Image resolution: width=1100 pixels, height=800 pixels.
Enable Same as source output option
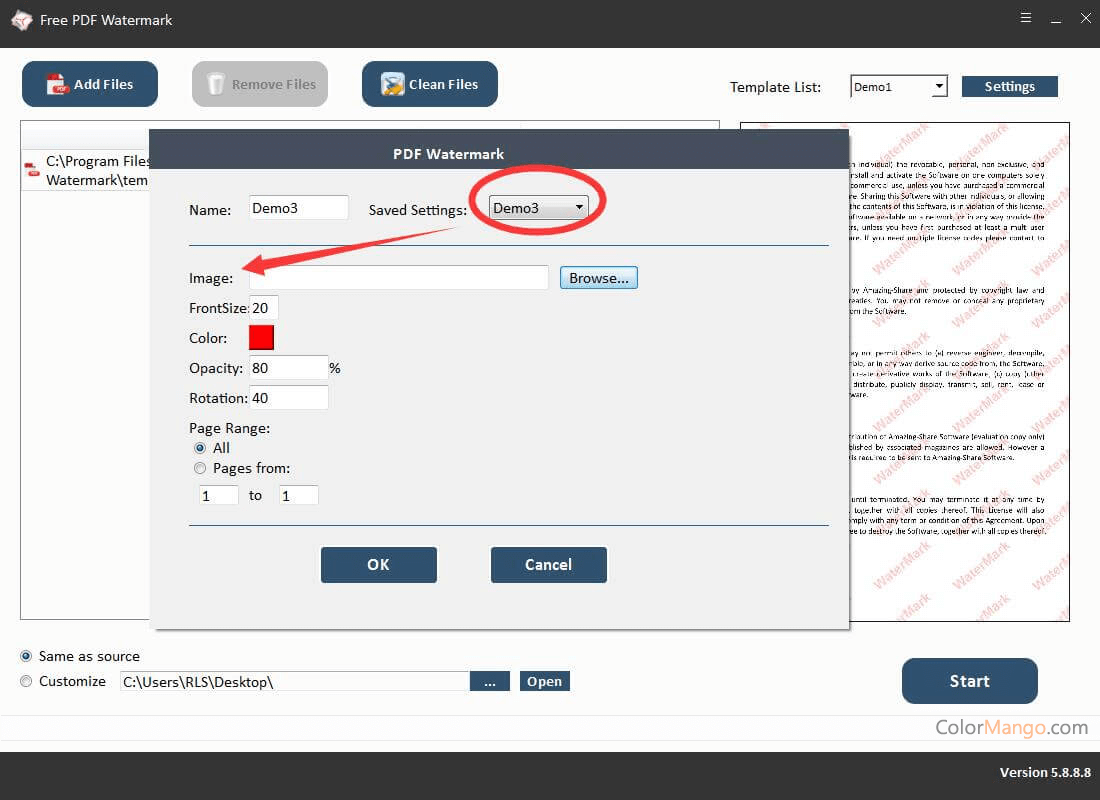pyautogui.click(x=27, y=656)
